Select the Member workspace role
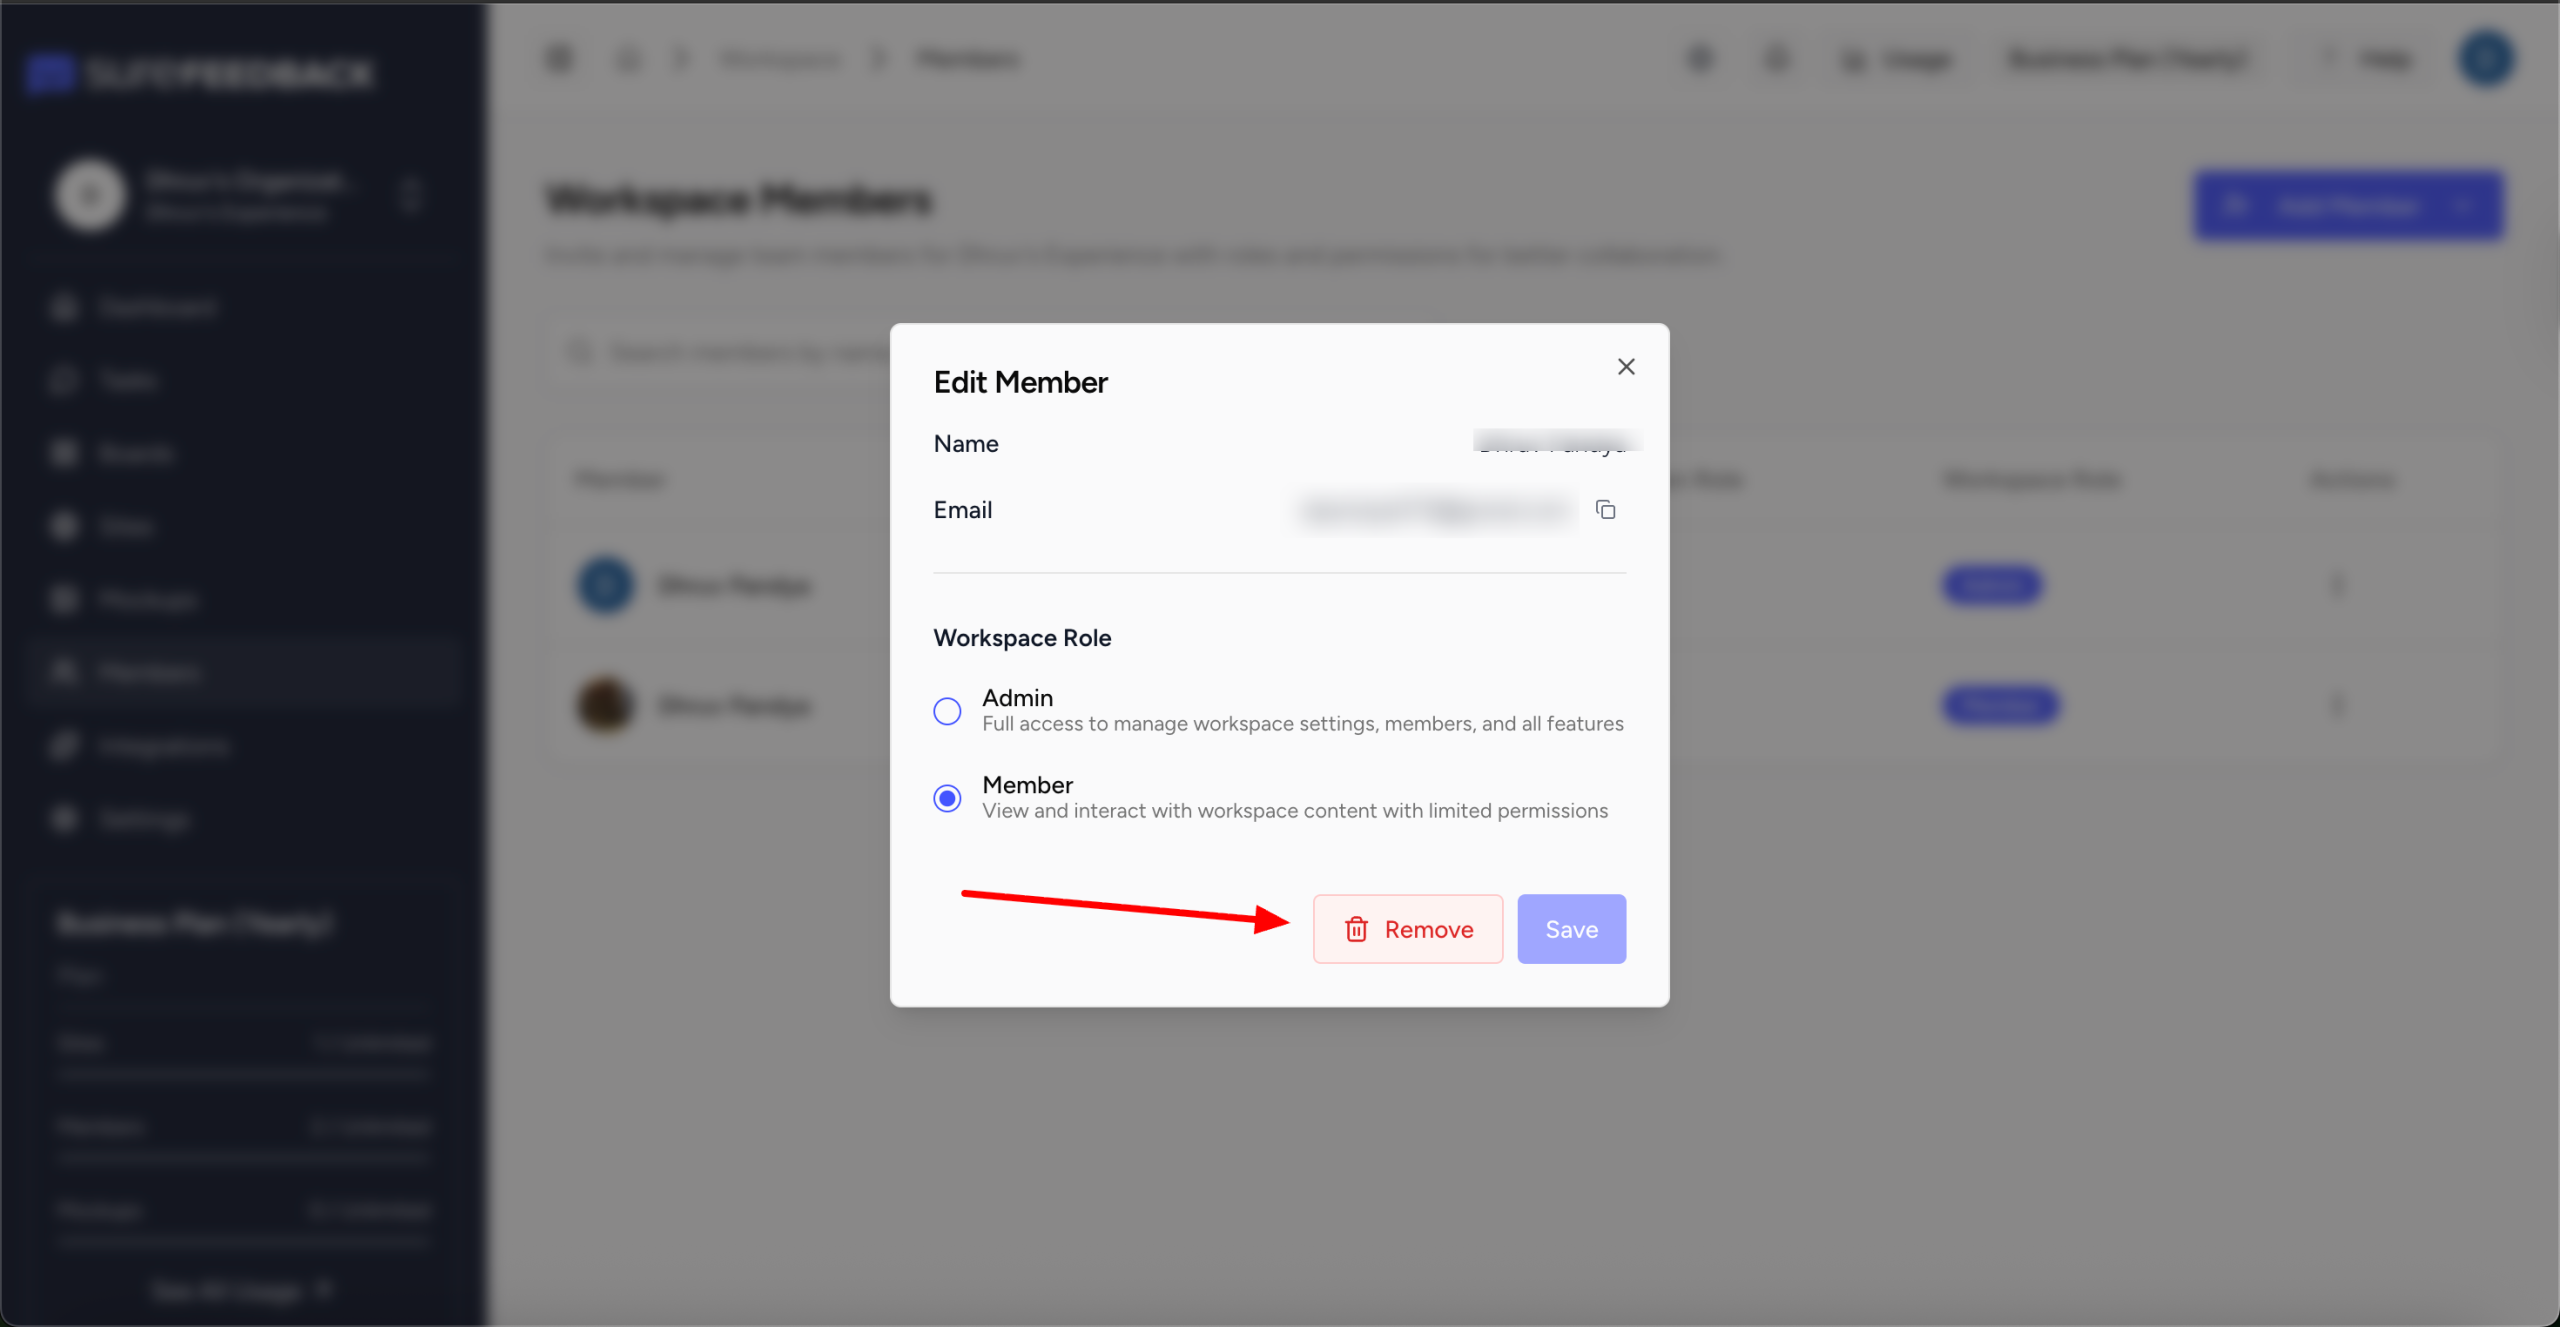The width and height of the screenshot is (2560, 1327). coord(947,798)
